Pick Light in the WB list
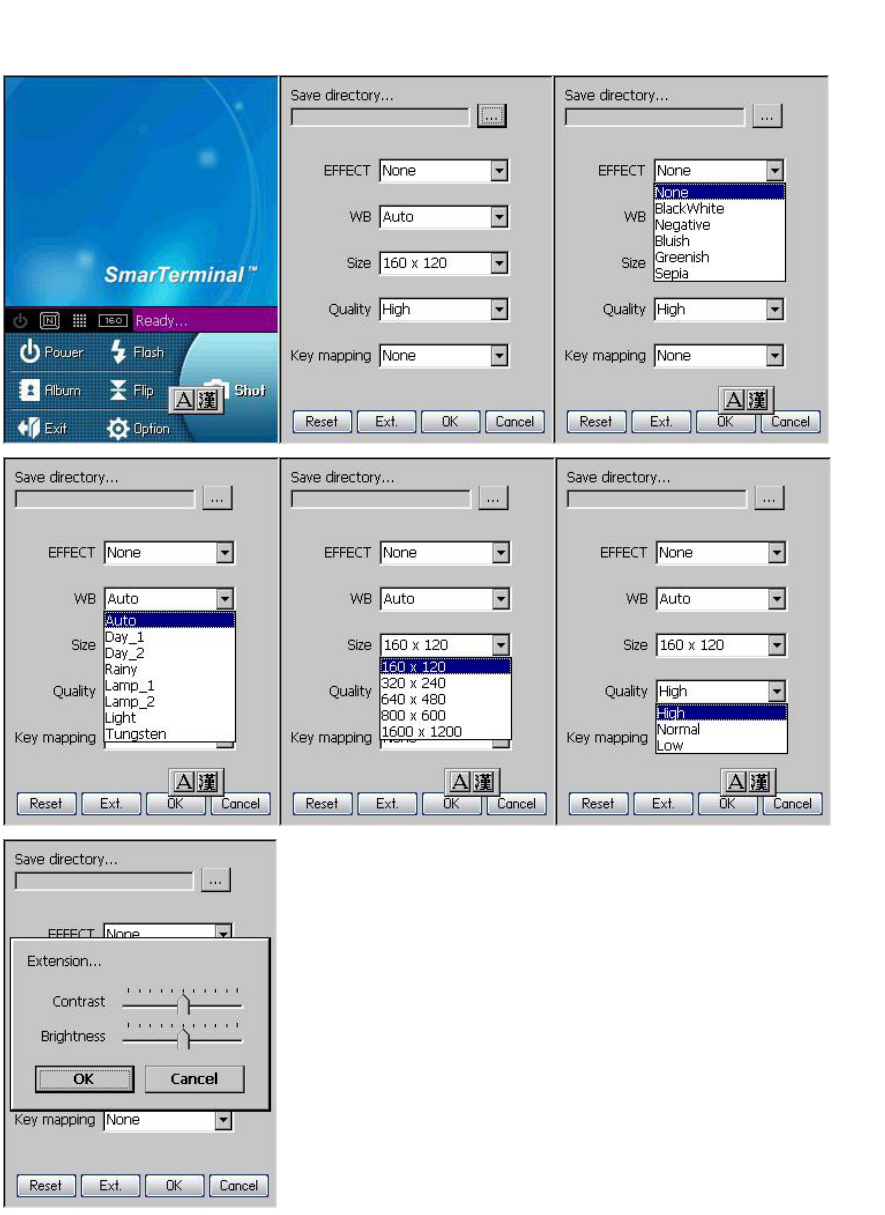This screenshot has width=885, height=1215. (x=169, y=717)
